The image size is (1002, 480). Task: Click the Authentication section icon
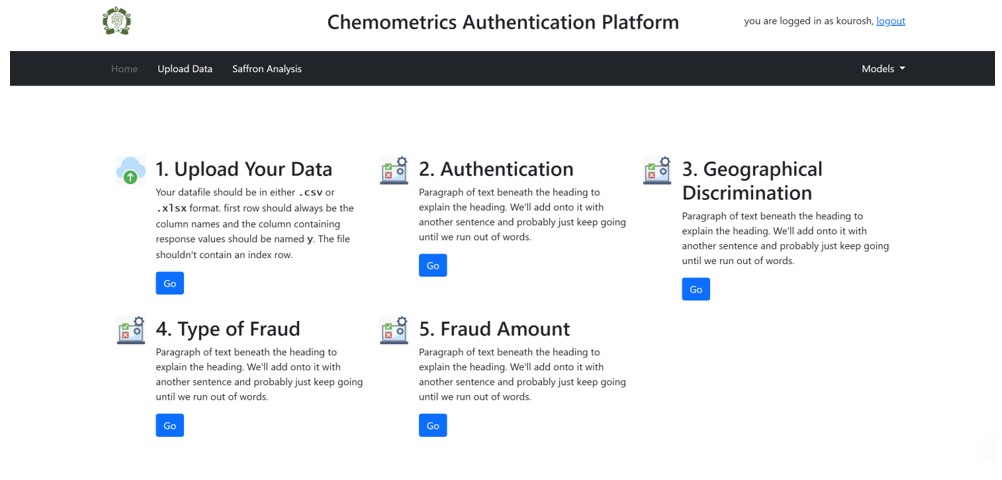(x=394, y=170)
